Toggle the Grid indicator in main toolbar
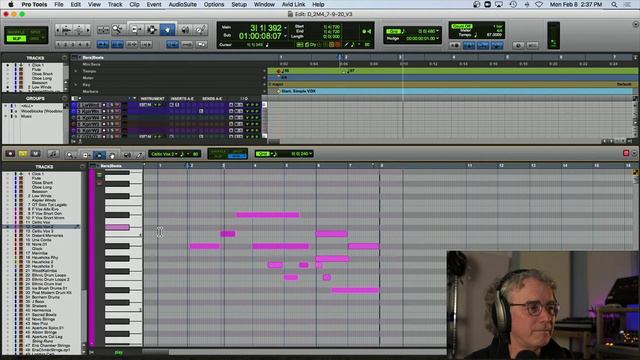The height and width of the screenshot is (360, 640). point(393,31)
